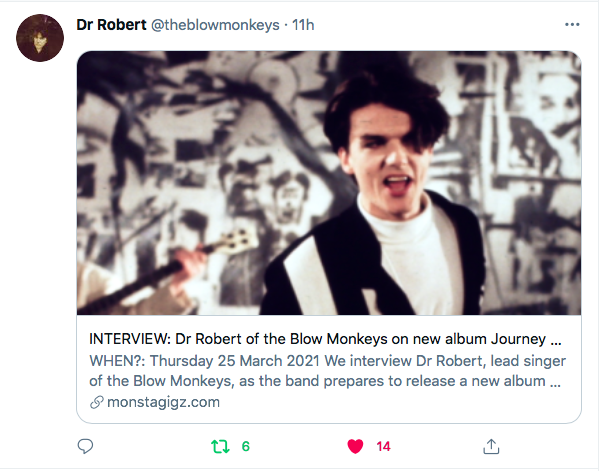Open the three-dot more options menu
Screen dimensions: 600x471
pyautogui.click(x=572, y=24)
